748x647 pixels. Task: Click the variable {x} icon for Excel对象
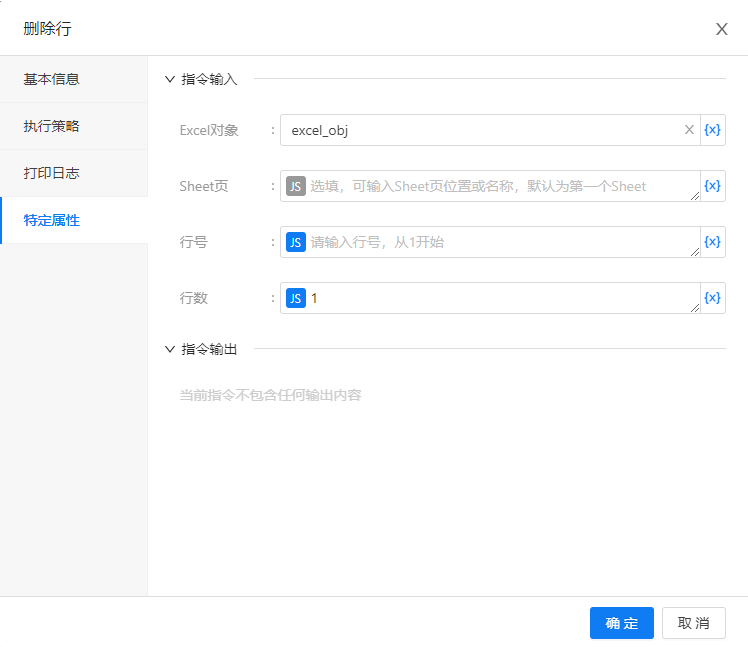pyautogui.click(x=712, y=130)
